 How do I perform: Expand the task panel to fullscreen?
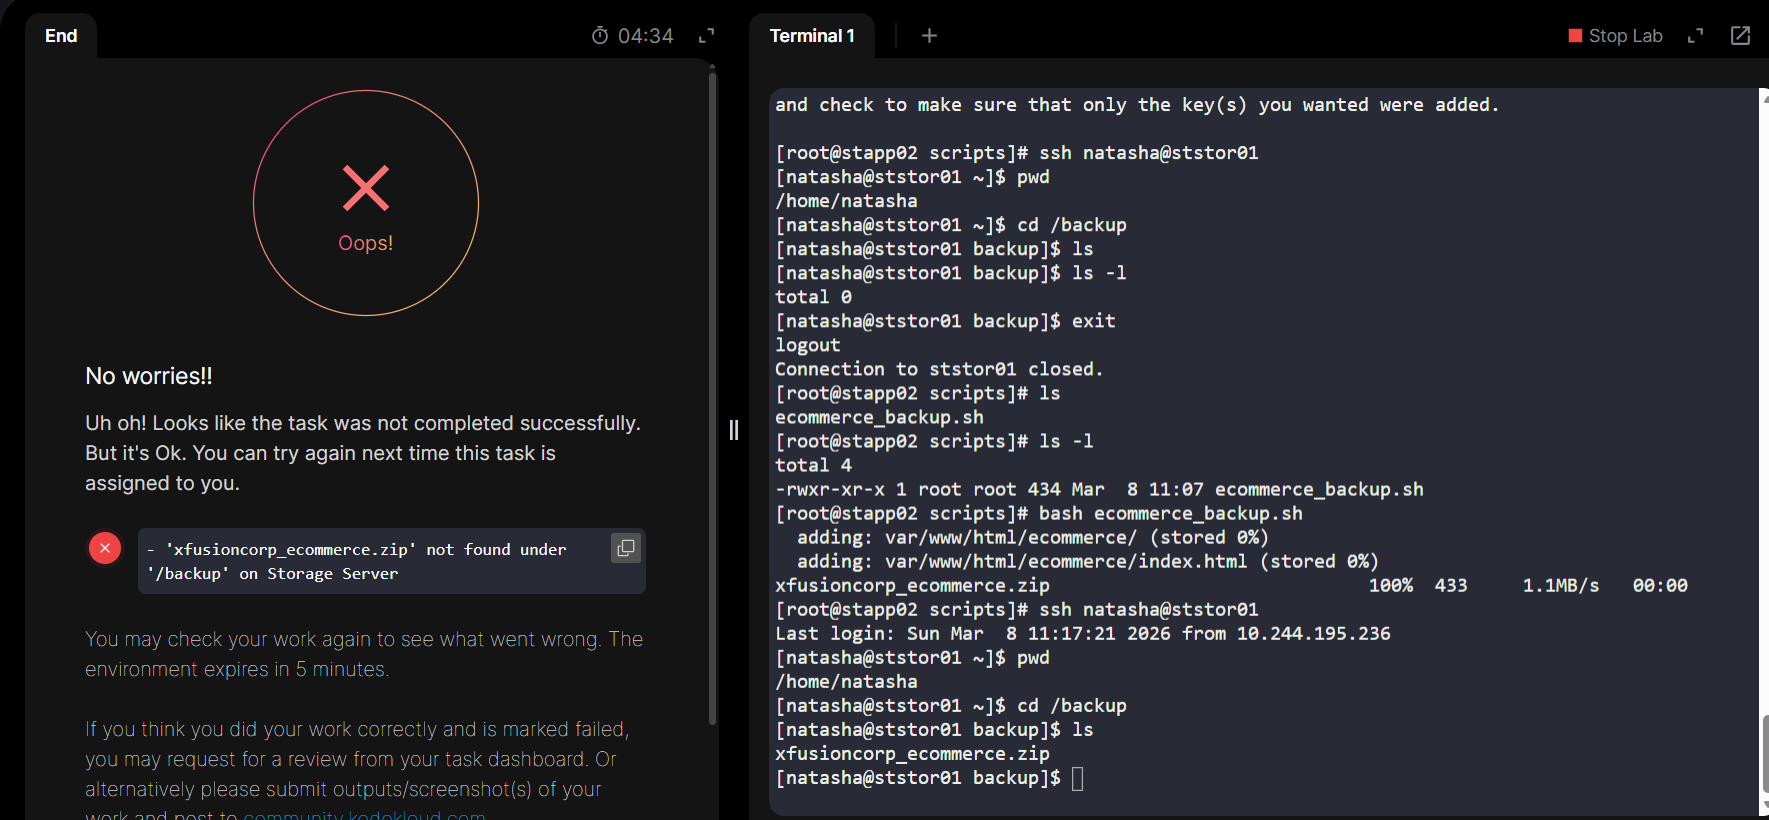706,36
